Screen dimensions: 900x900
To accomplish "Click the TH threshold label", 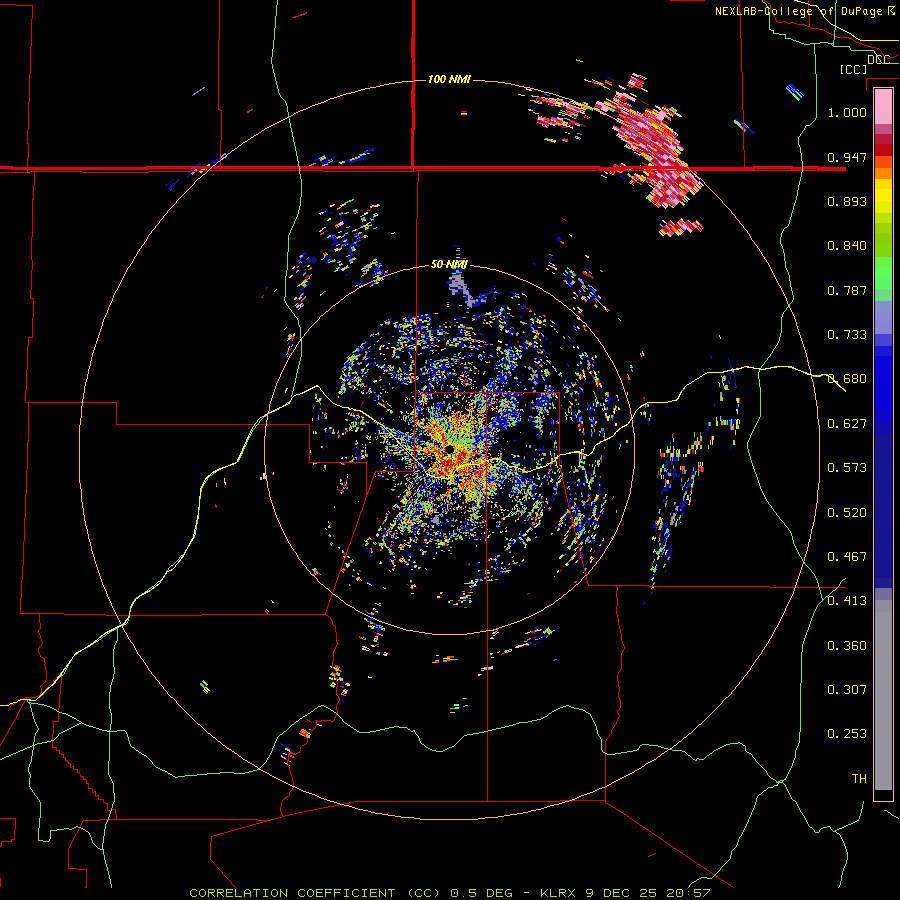I will coord(859,779).
